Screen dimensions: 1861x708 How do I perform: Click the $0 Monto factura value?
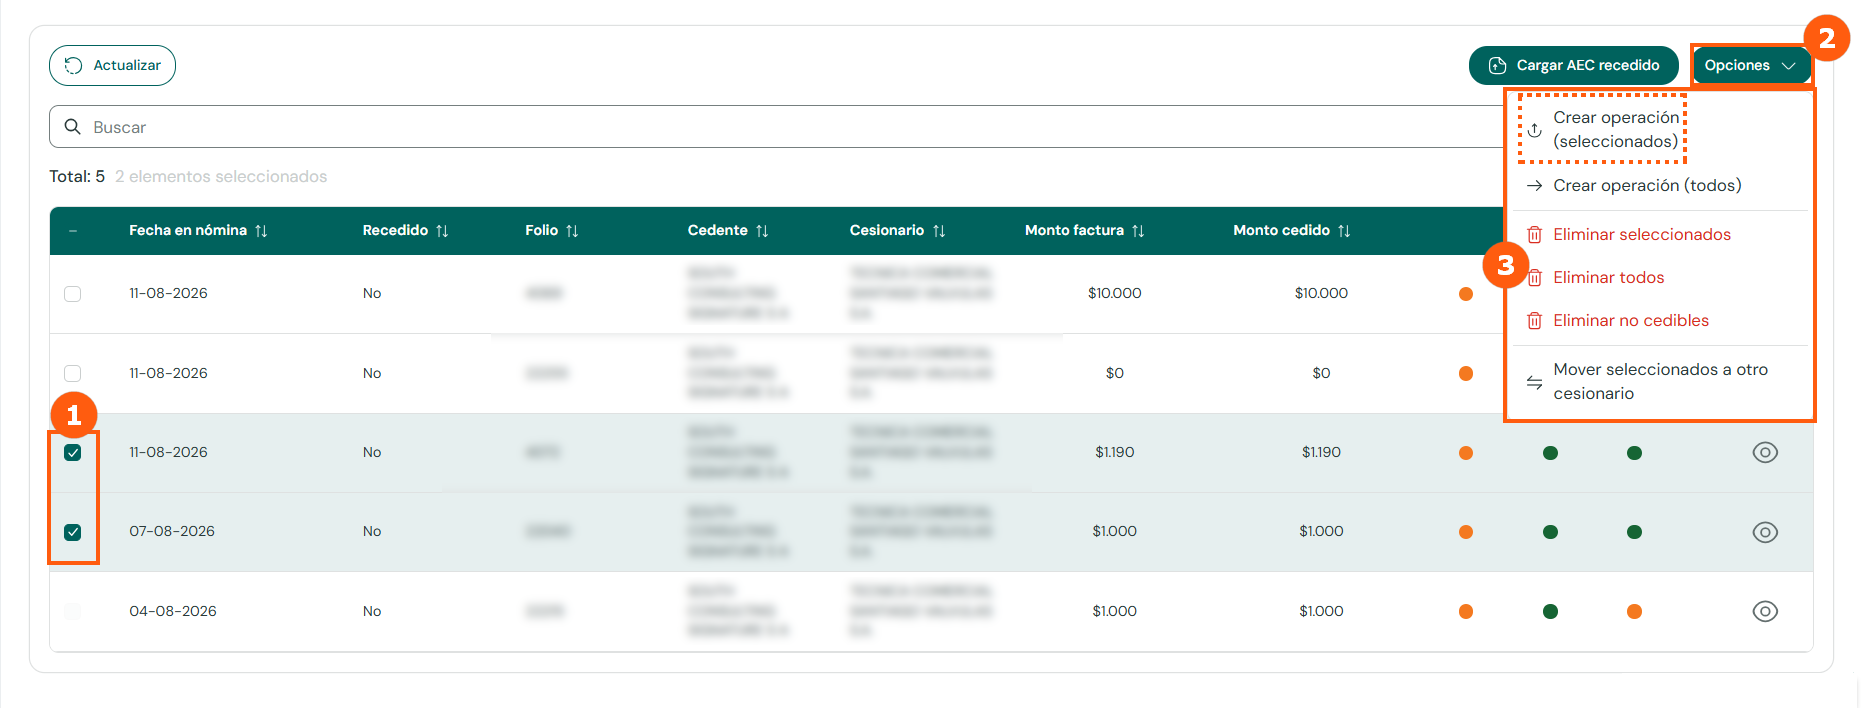pyautogui.click(x=1114, y=373)
